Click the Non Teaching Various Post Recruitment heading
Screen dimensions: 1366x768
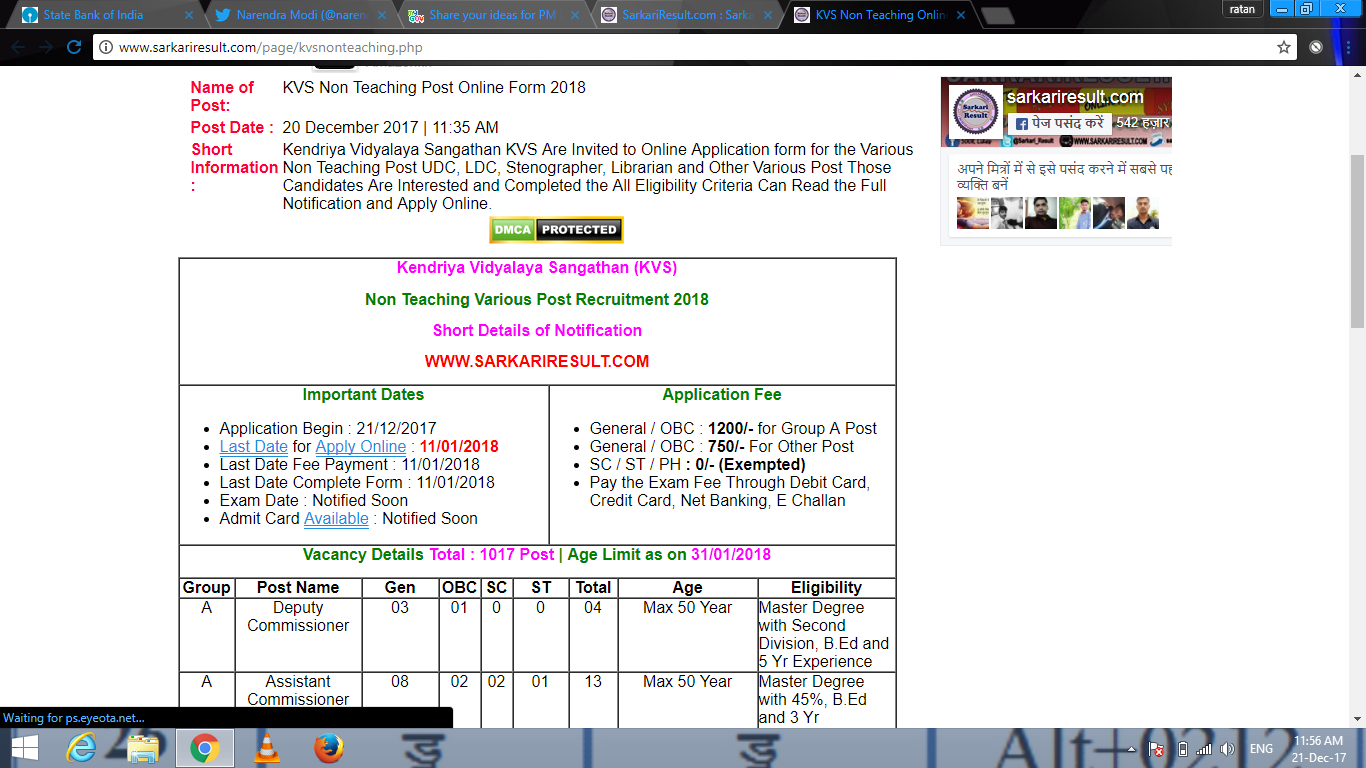click(537, 299)
